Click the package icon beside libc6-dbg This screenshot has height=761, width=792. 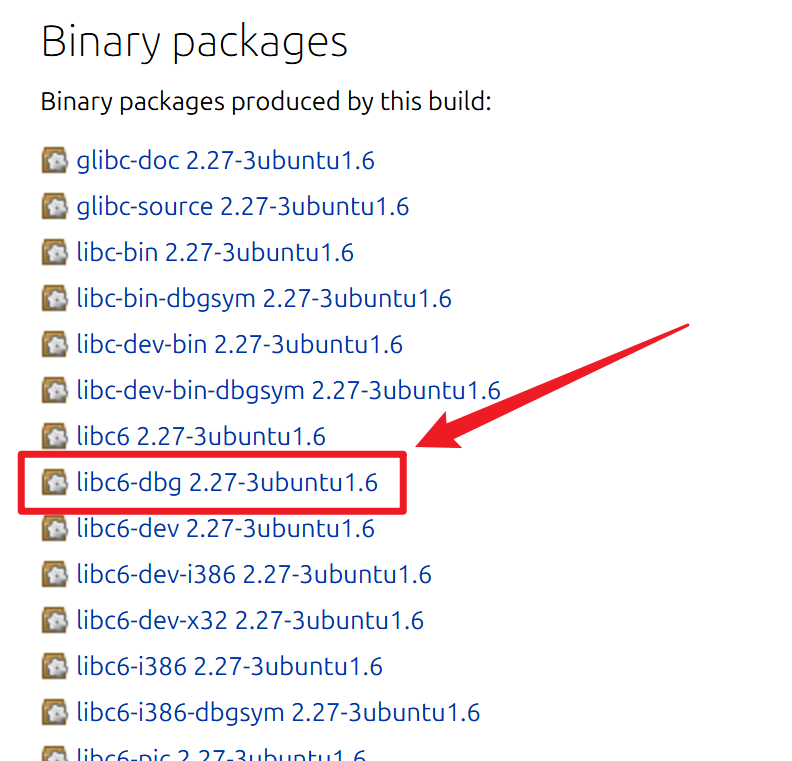[54, 482]
